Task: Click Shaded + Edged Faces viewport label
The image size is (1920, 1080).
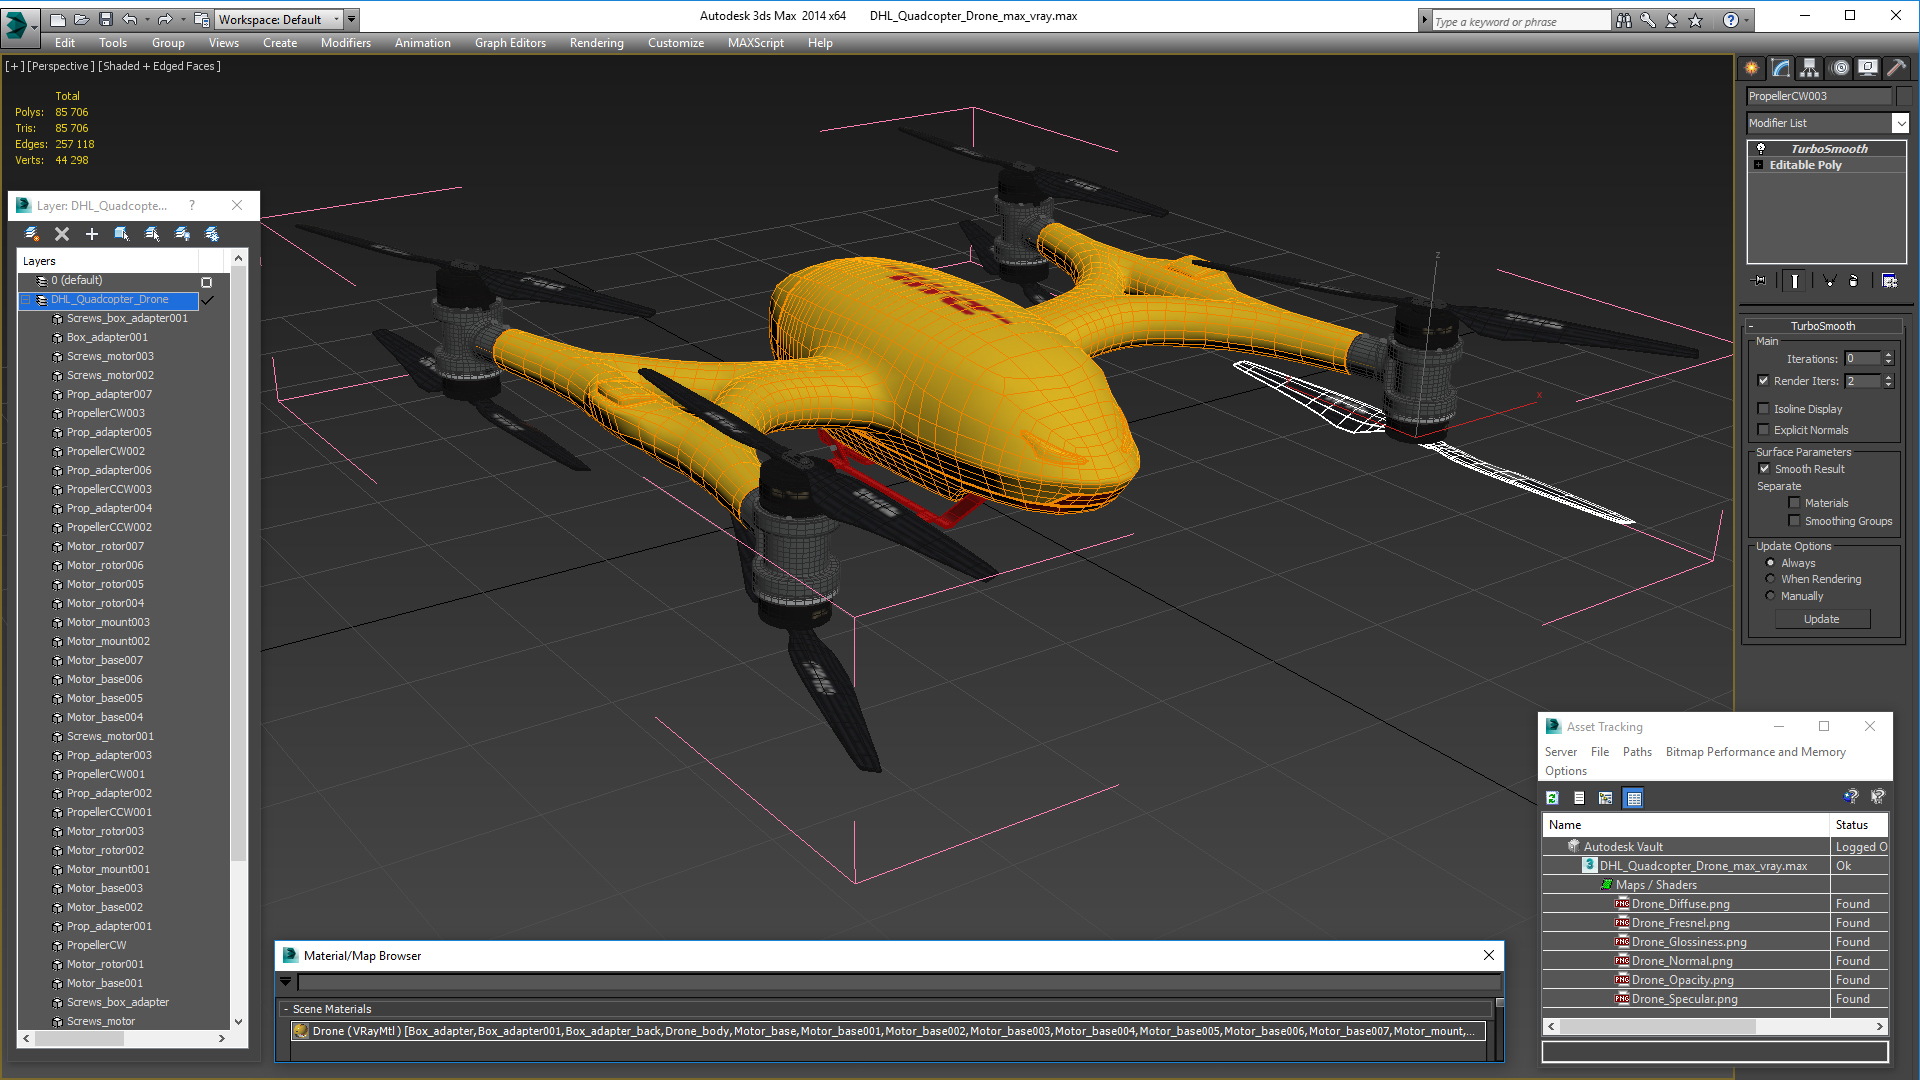Action: (159, 66)
